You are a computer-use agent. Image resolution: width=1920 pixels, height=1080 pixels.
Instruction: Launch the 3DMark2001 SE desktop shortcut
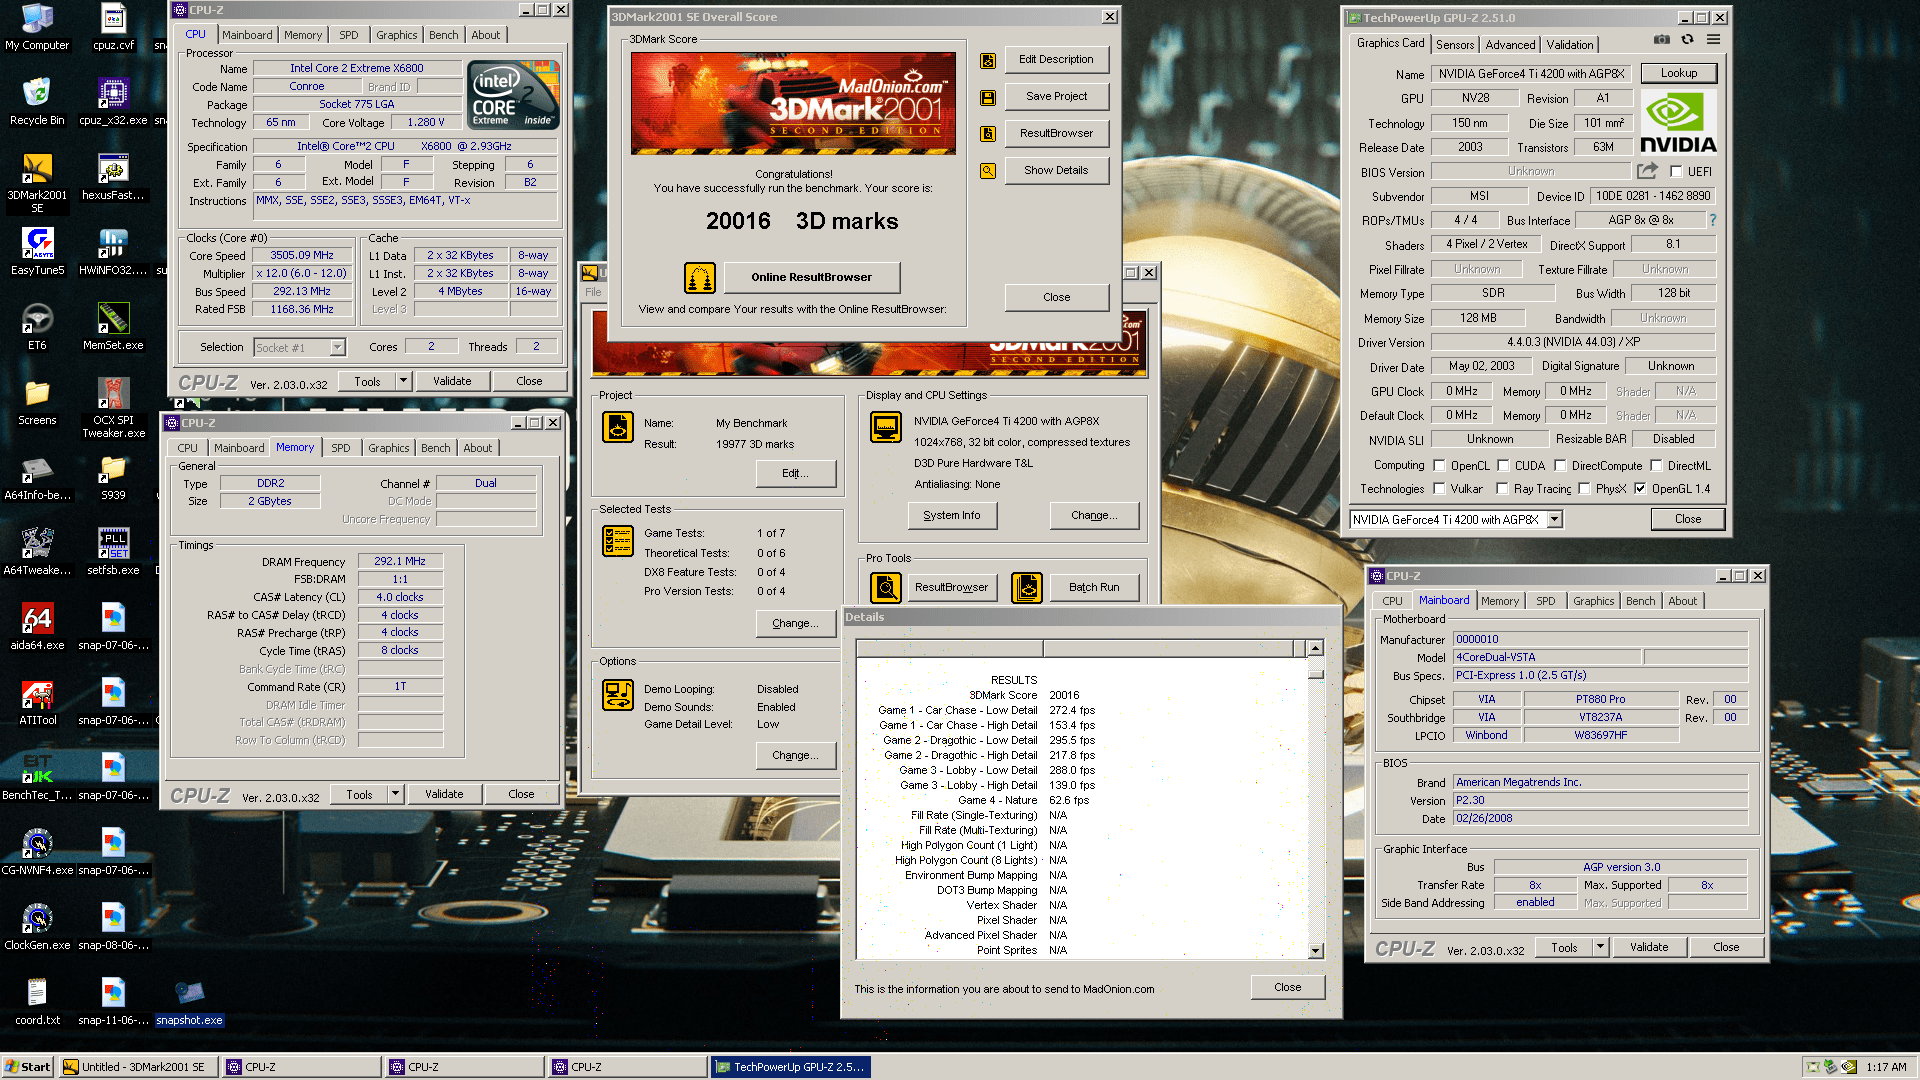tap(37, 183)
